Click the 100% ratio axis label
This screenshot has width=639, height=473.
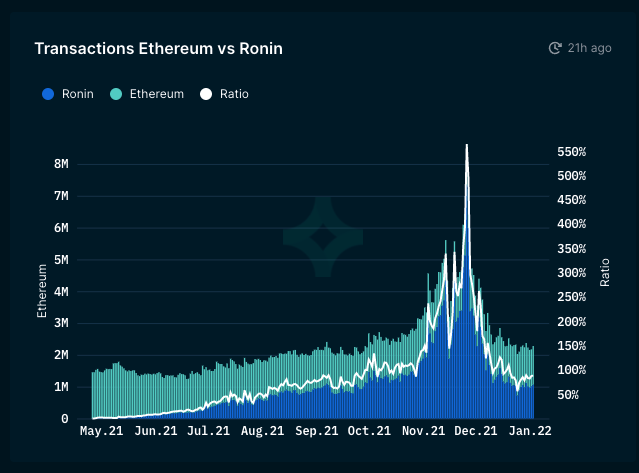pyautogui.click(x=572, y=370)
